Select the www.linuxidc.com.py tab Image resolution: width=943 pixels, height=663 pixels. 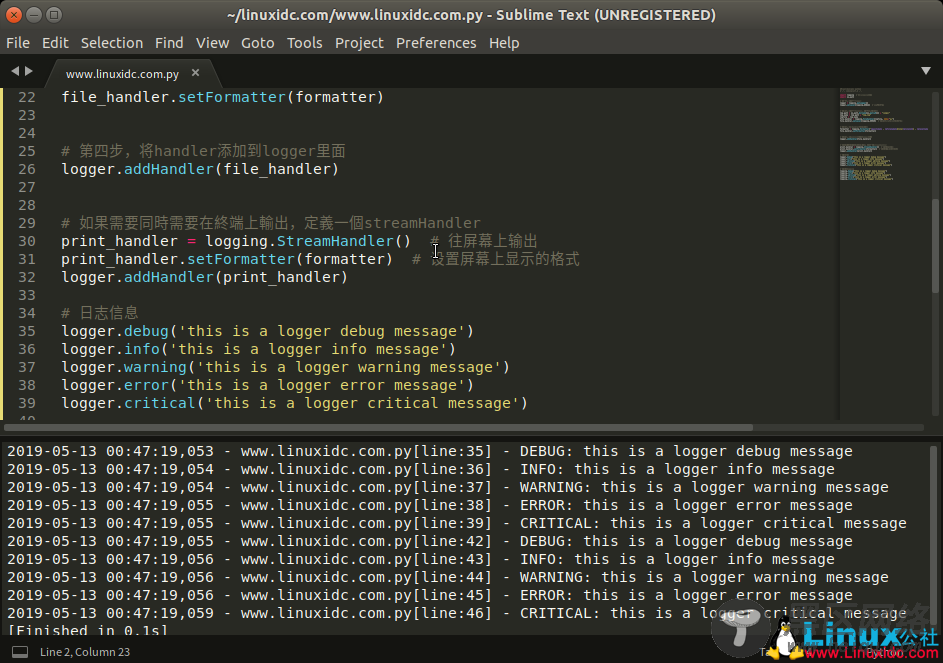coord(122,74)
